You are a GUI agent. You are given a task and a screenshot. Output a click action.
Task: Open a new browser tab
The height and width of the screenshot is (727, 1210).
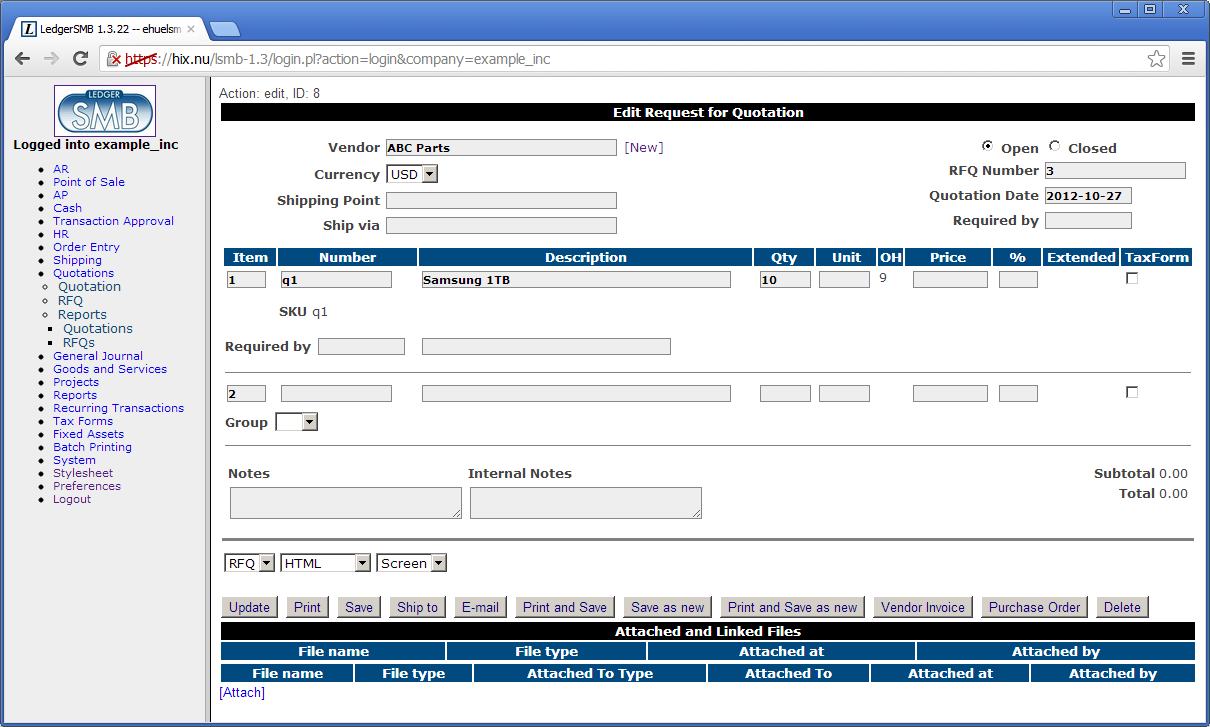225,29
